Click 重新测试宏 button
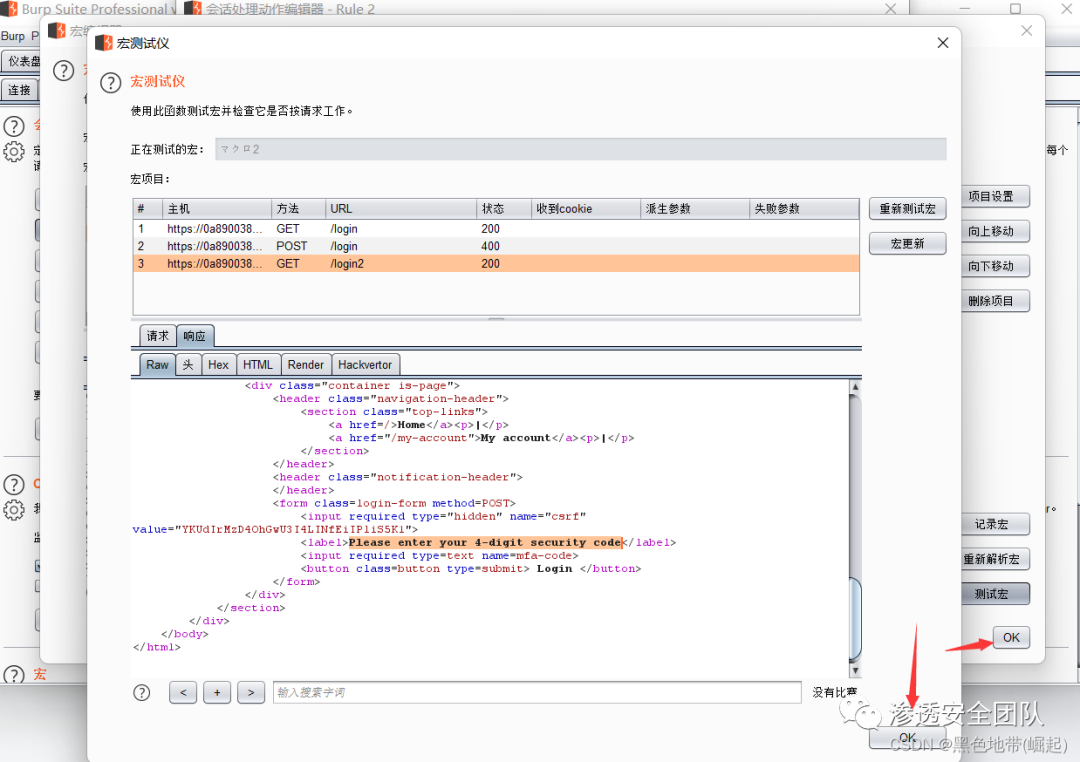1080x762 pixels. pos(907,209)
